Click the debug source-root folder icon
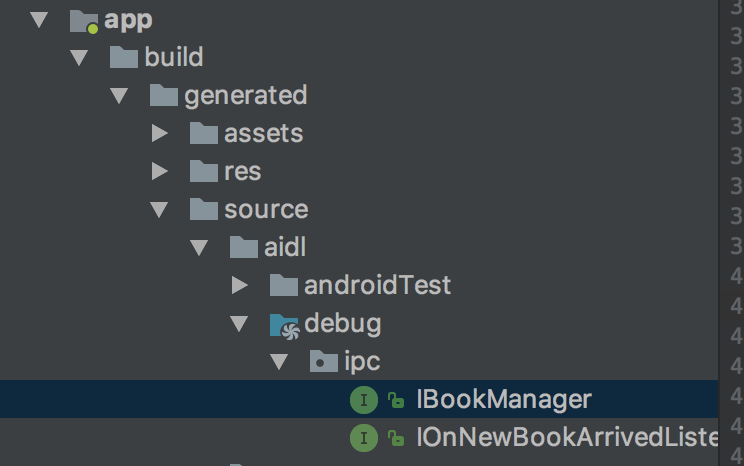The width and height of the screenshot is (744, 466). tap(285, 324)
